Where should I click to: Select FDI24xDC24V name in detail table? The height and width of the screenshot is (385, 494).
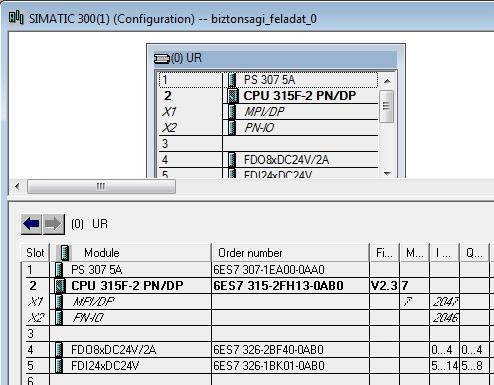(105, 366)
